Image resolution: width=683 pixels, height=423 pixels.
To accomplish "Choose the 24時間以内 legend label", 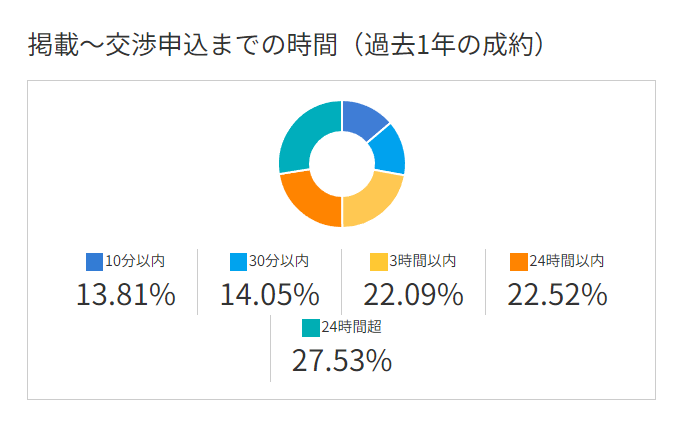I will (567, 261).
